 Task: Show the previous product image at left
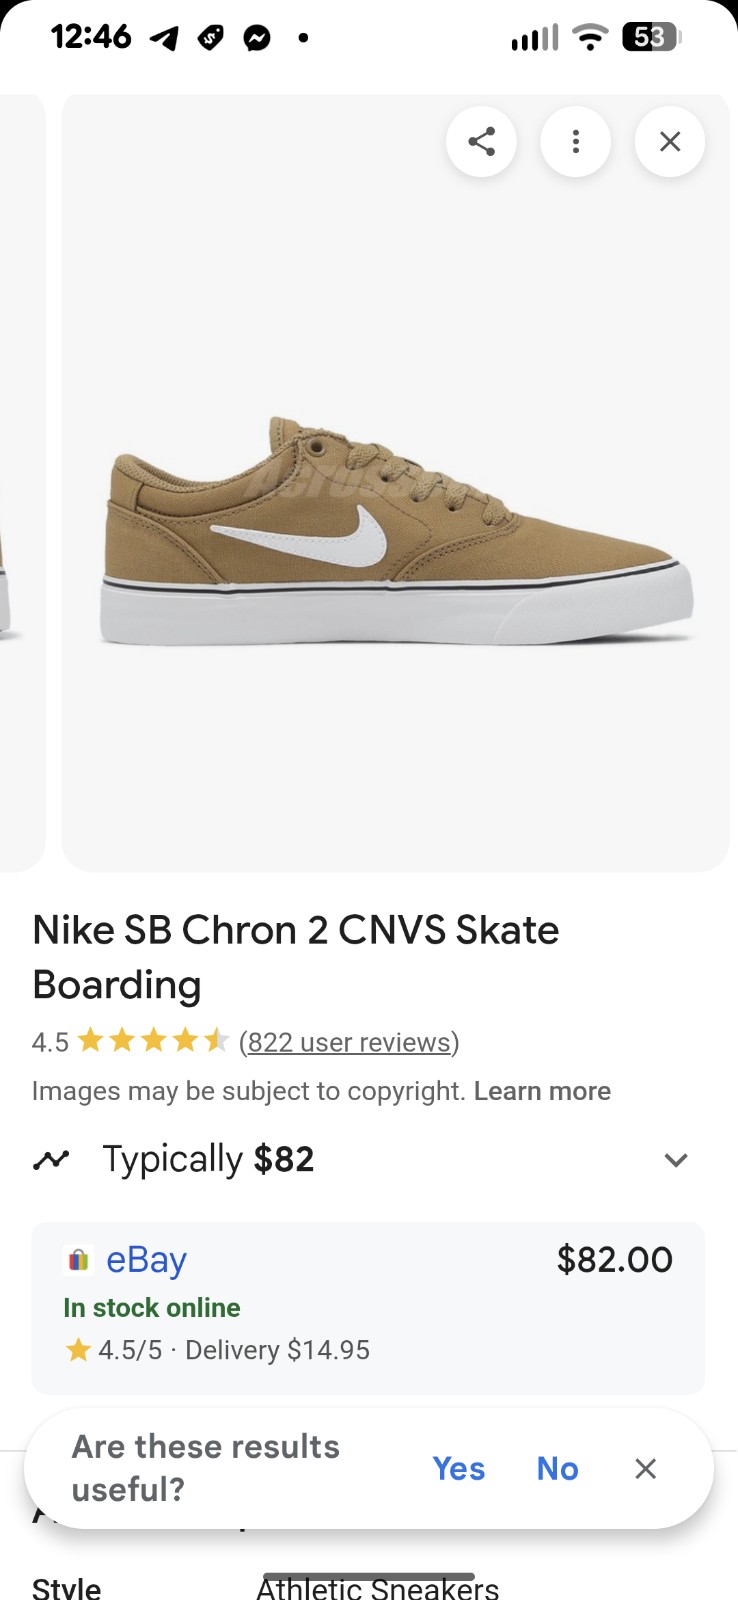[20, 480]
